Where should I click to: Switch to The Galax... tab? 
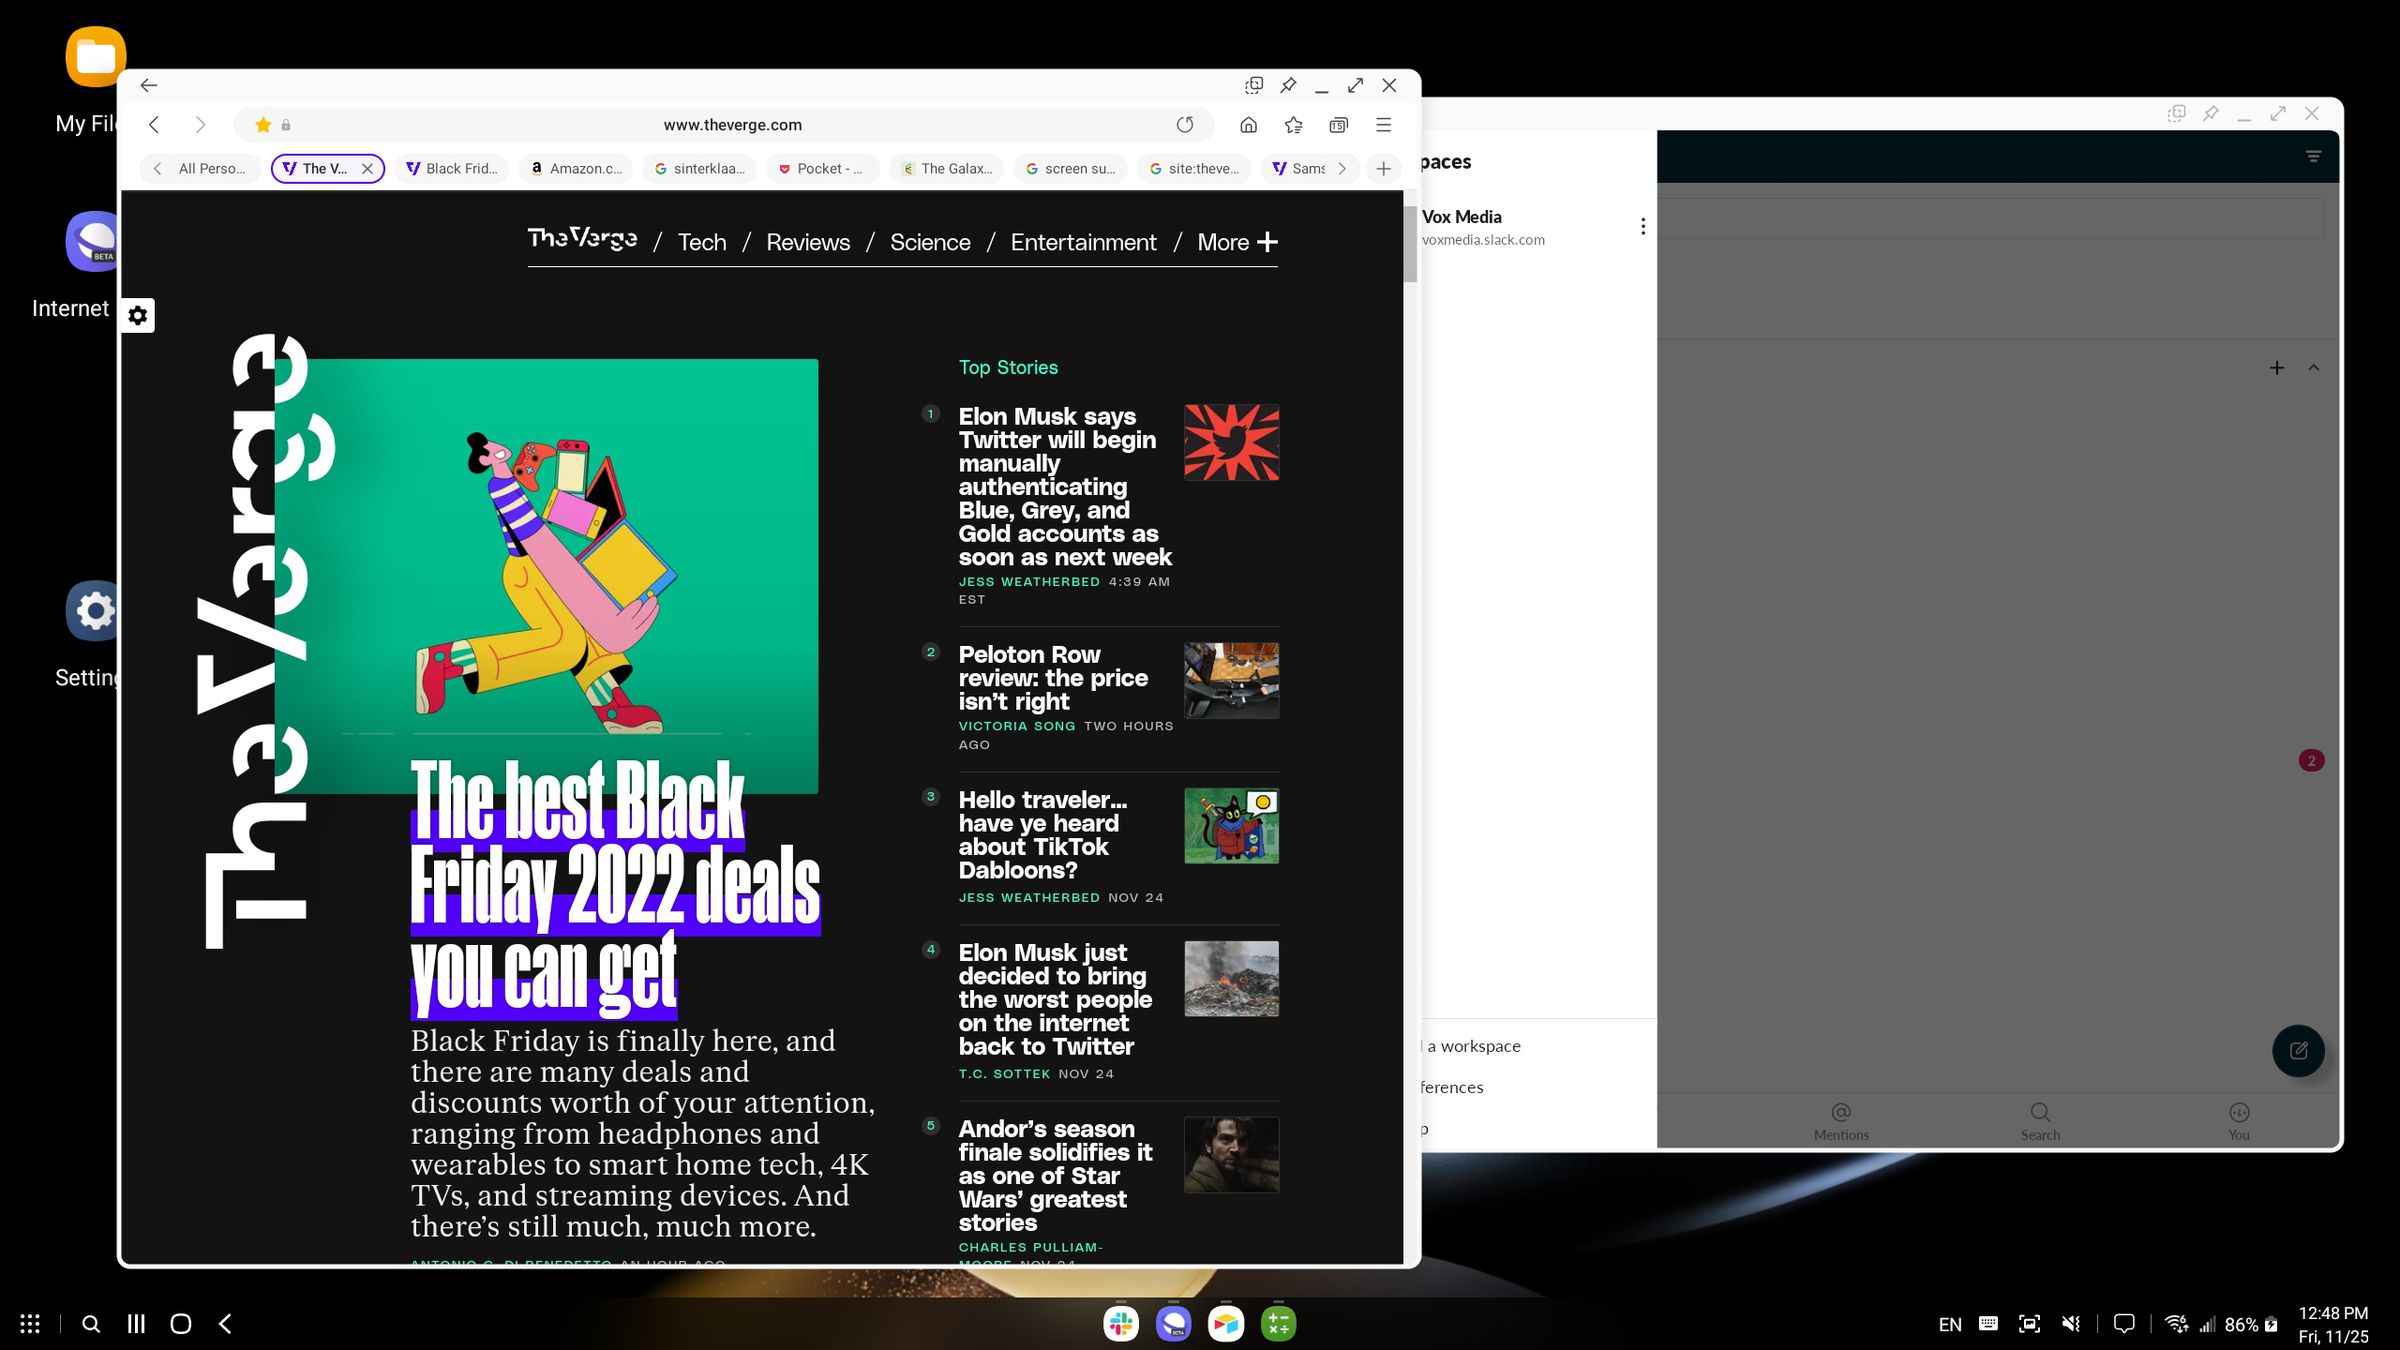tap(946, 169)
